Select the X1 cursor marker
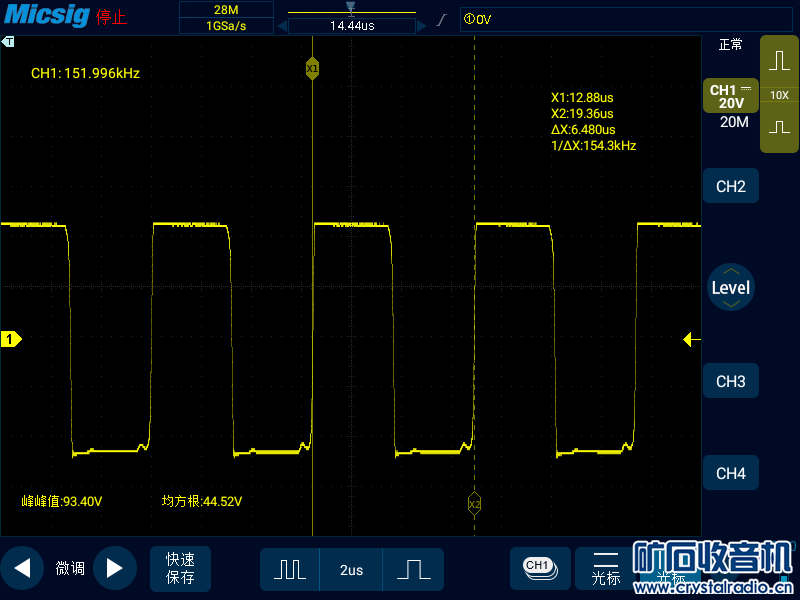Viewport: 800px width, 600px height. pyautogui.click(x=312, y=67)
